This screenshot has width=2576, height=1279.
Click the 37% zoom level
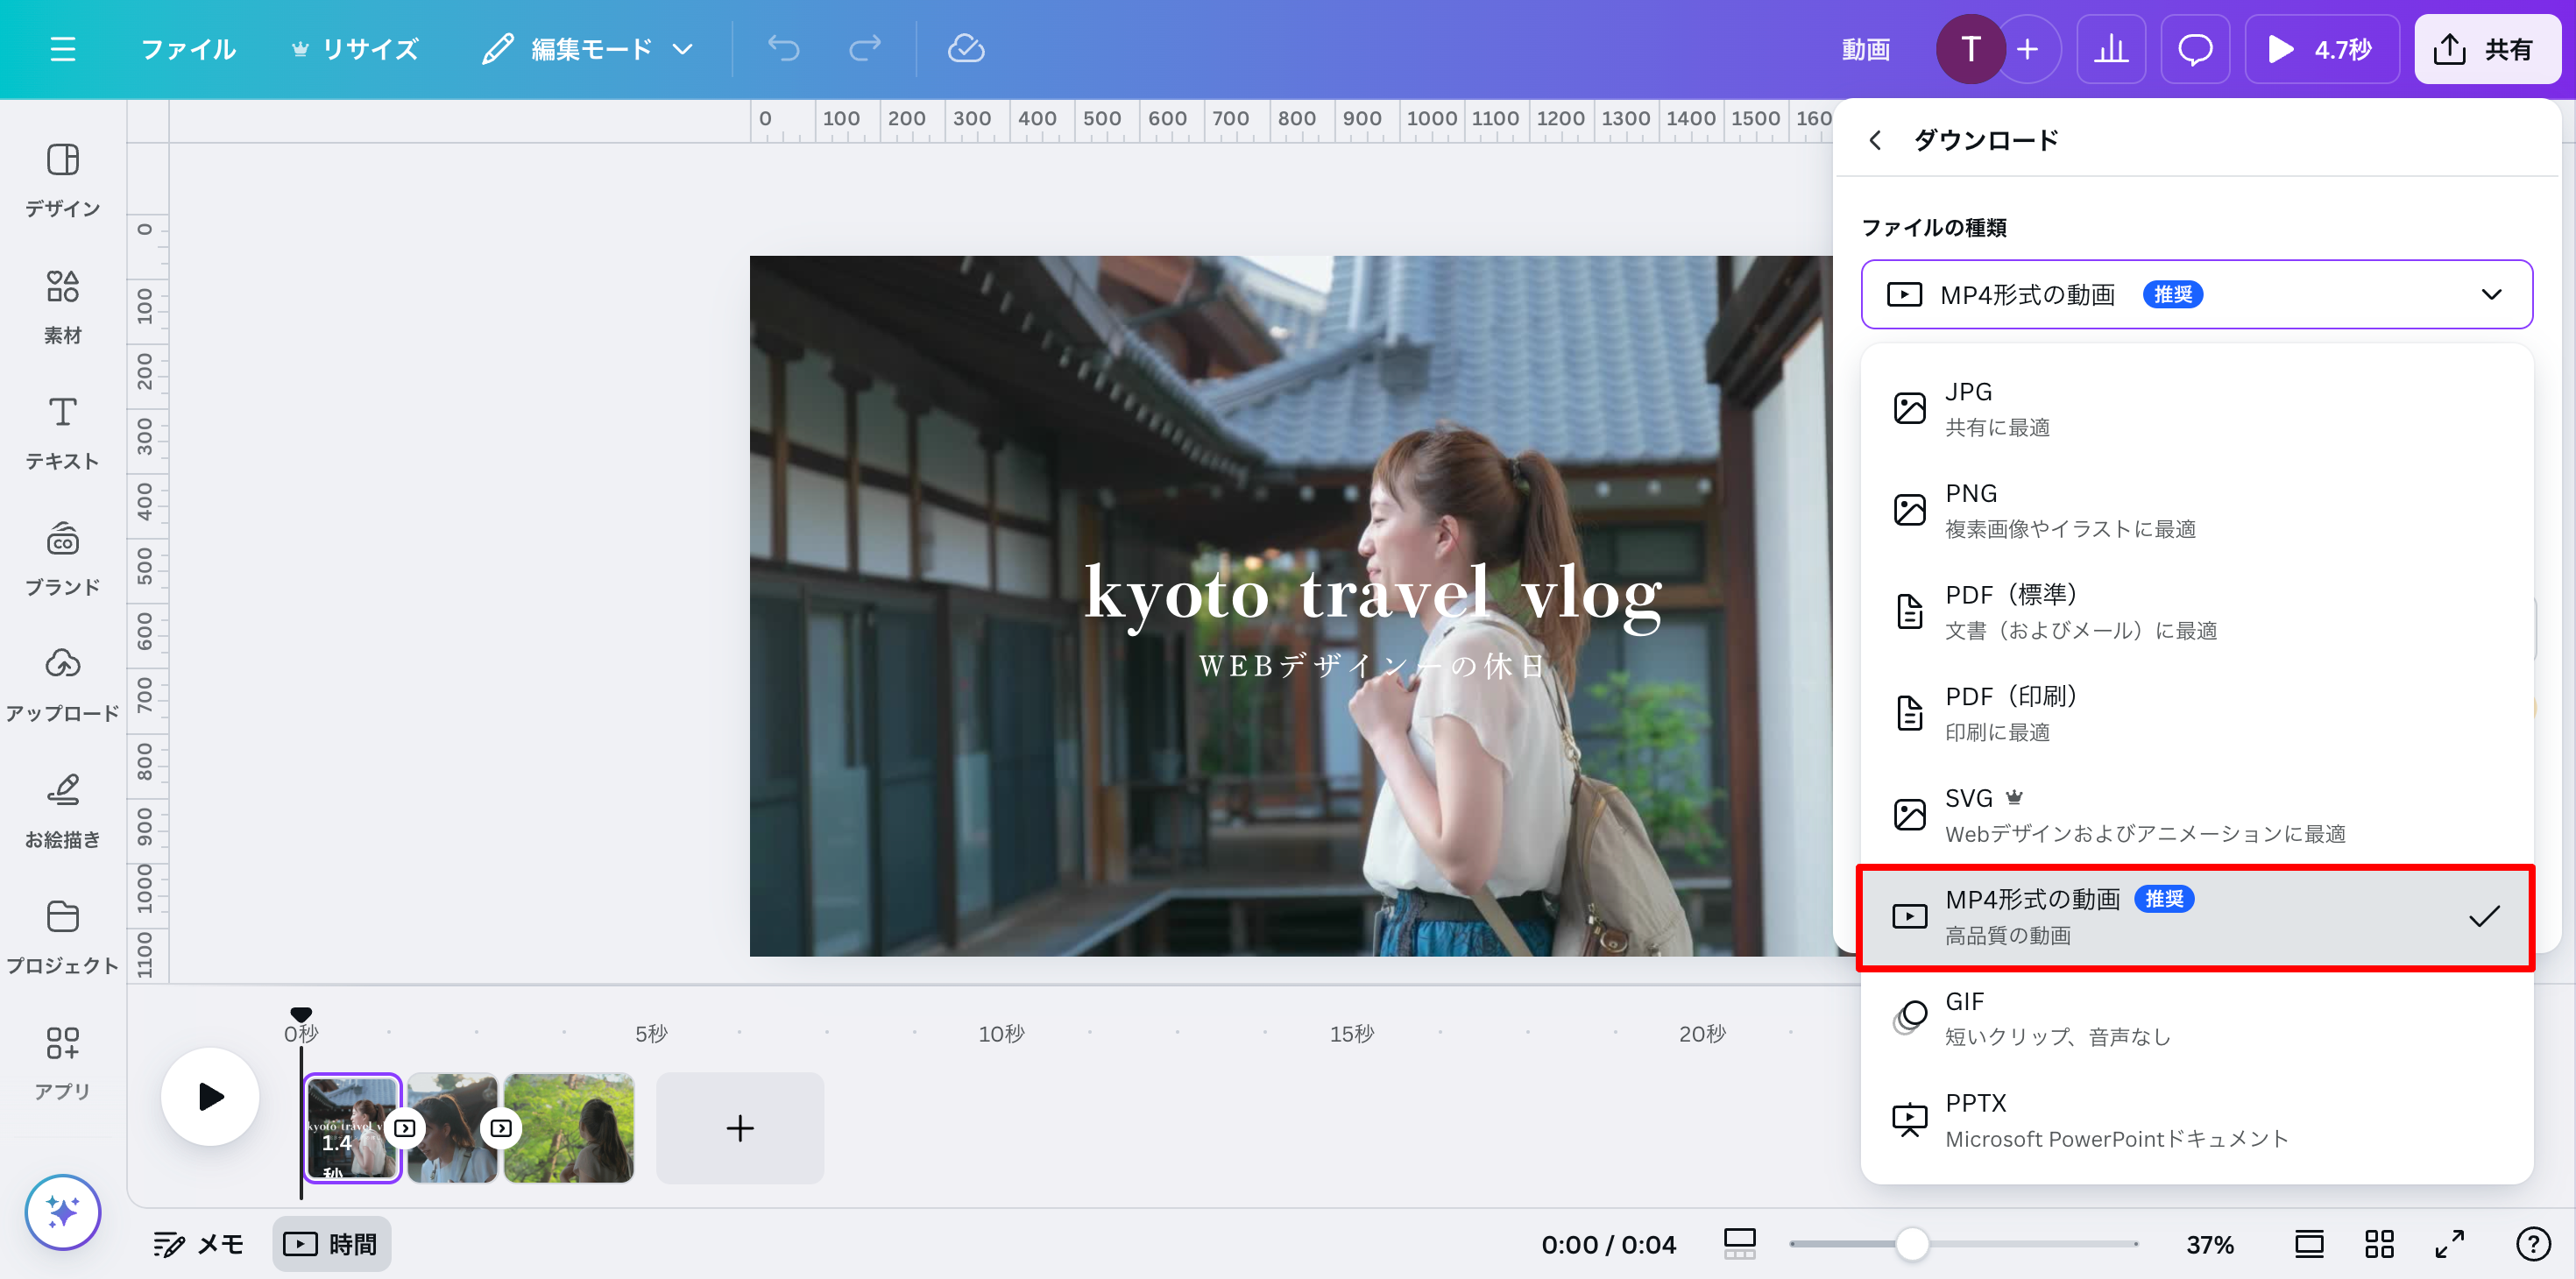point(2210,1244)
